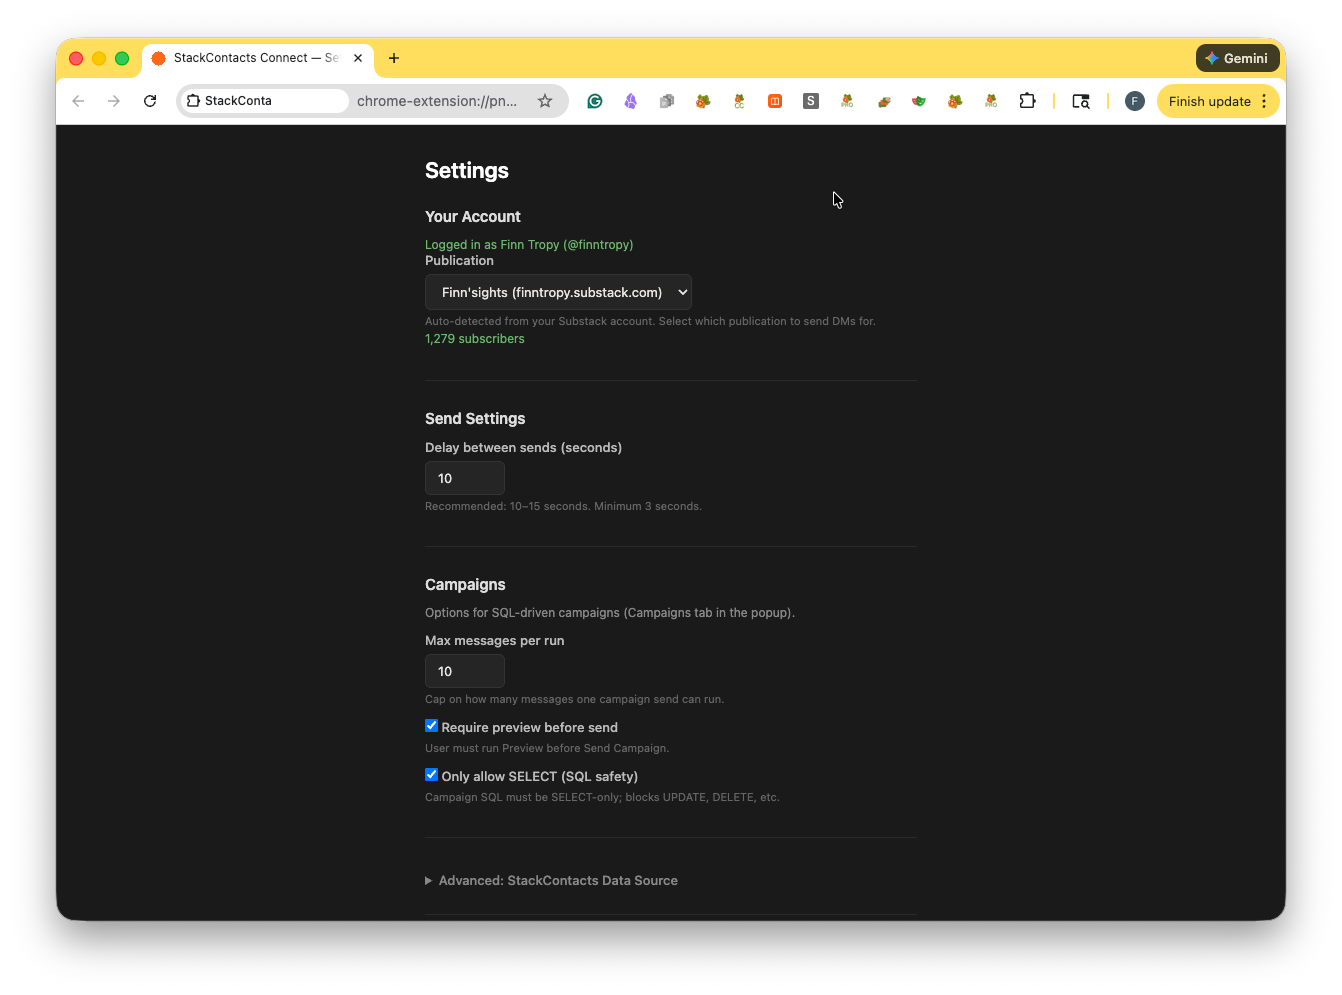Viewport: 1342px width, 995px height.
Task: Click 'User must run Preview' note
Action: (x=547, y=748)
